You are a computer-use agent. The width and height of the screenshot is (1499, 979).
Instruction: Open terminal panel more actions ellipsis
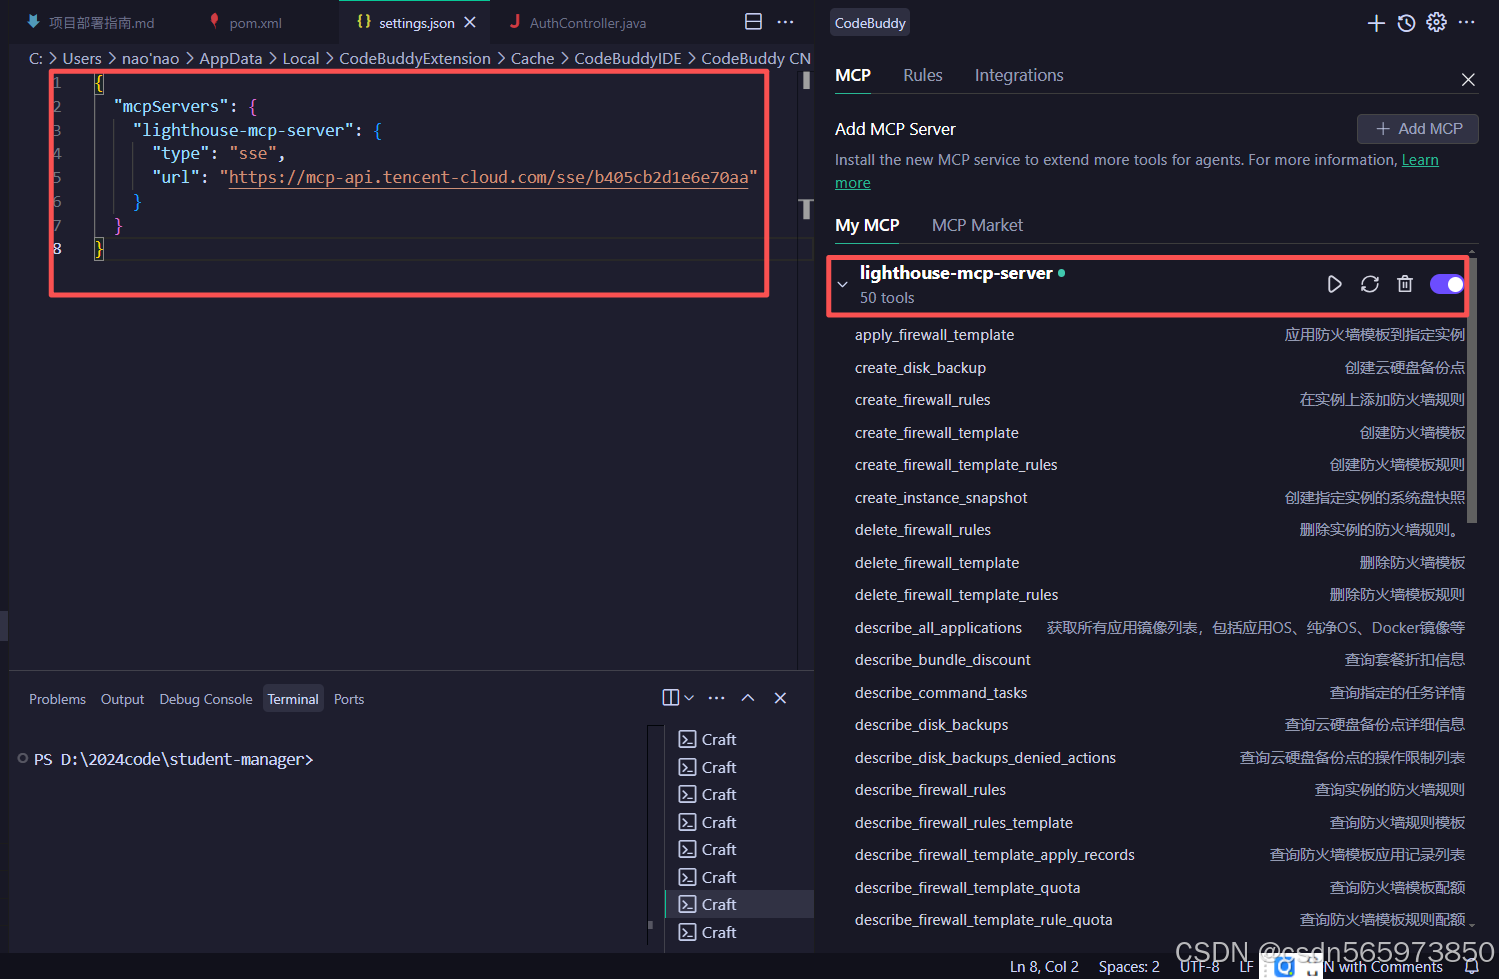point(716,698)
